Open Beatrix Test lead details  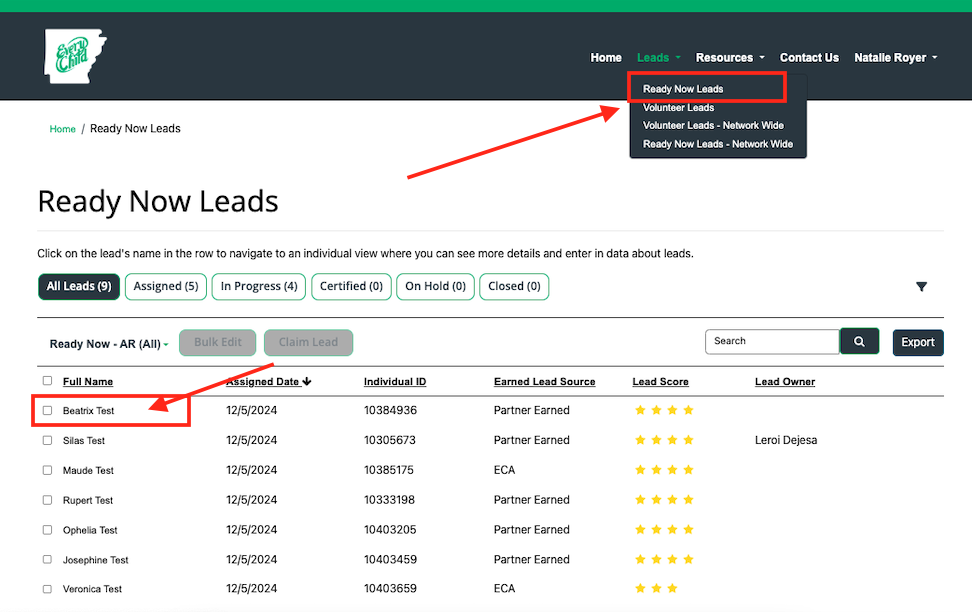89,410
